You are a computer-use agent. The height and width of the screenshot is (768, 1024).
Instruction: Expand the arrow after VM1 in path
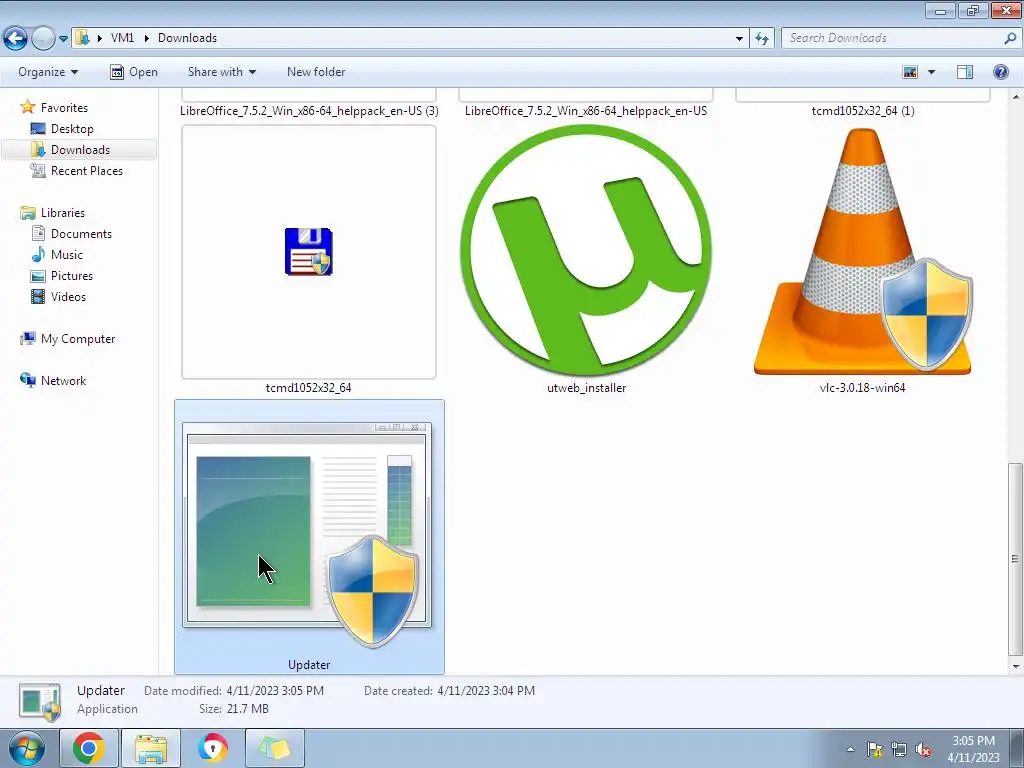click(146, 38)
